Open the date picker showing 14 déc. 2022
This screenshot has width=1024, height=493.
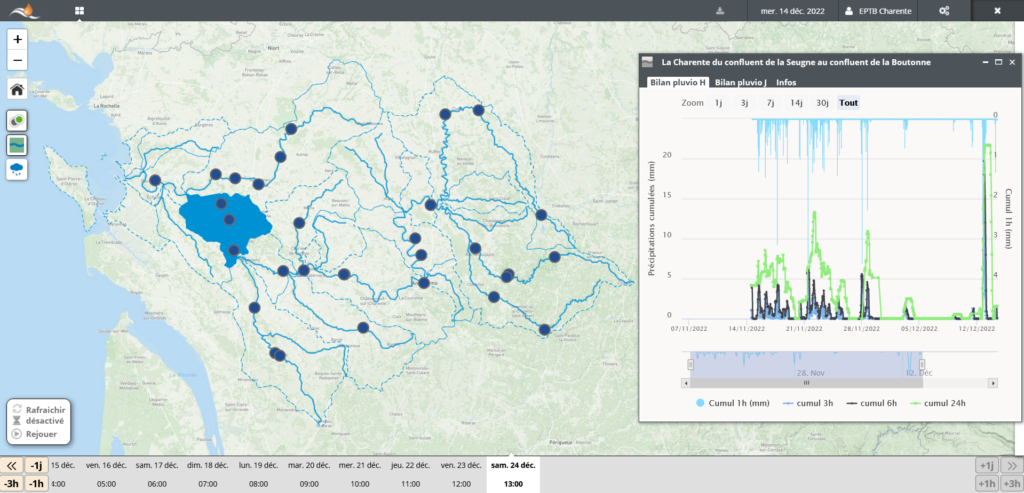pos(792,11)
